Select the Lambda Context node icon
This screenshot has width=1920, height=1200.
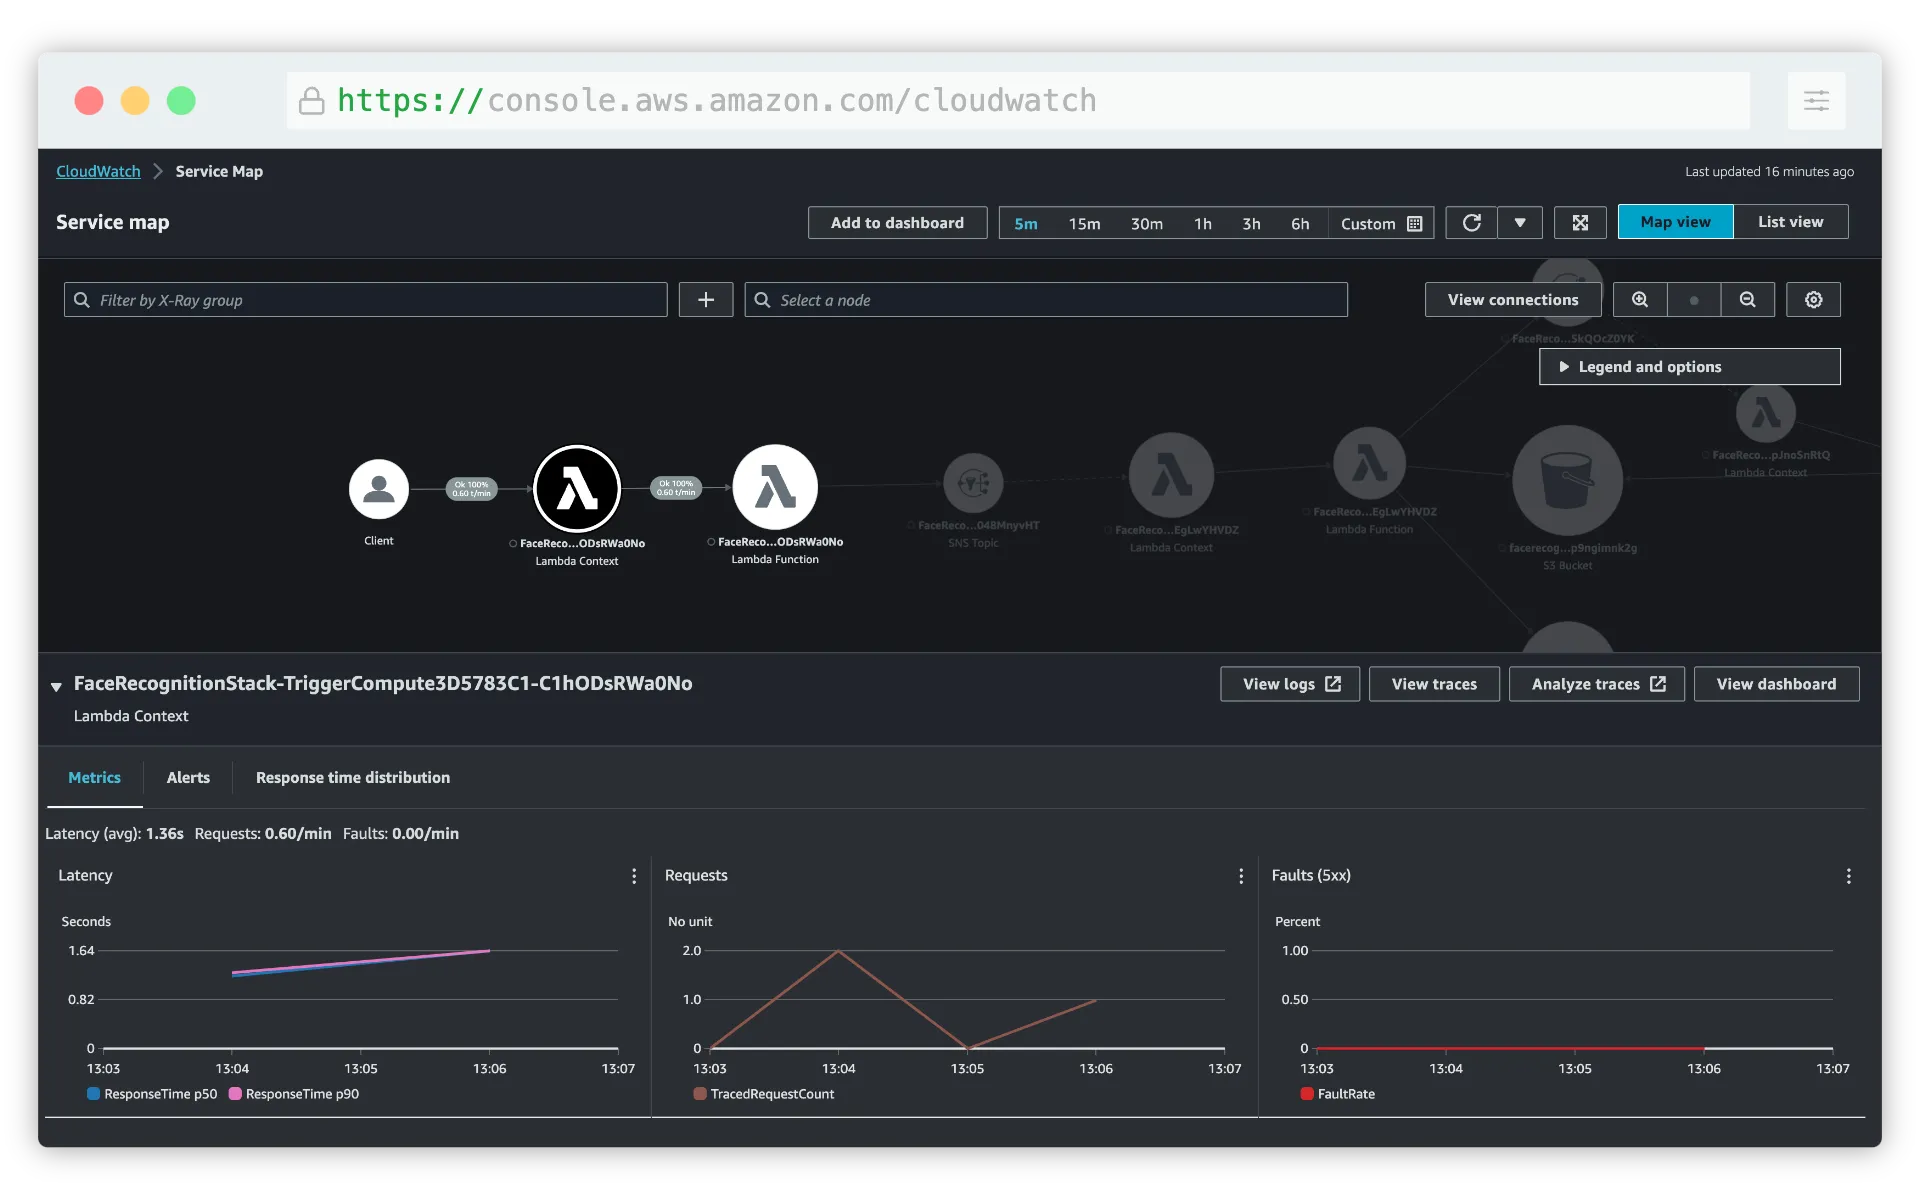coord(577,489)
